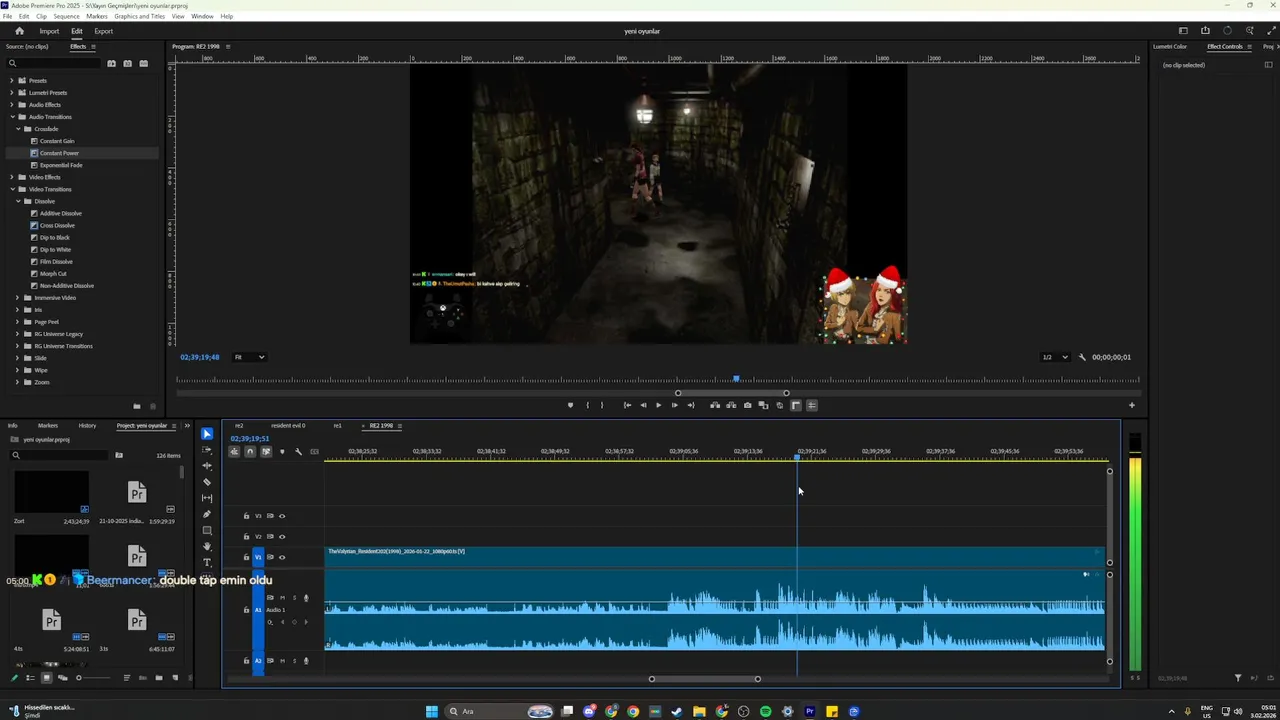Open the Sequence menu

[66, 17]
